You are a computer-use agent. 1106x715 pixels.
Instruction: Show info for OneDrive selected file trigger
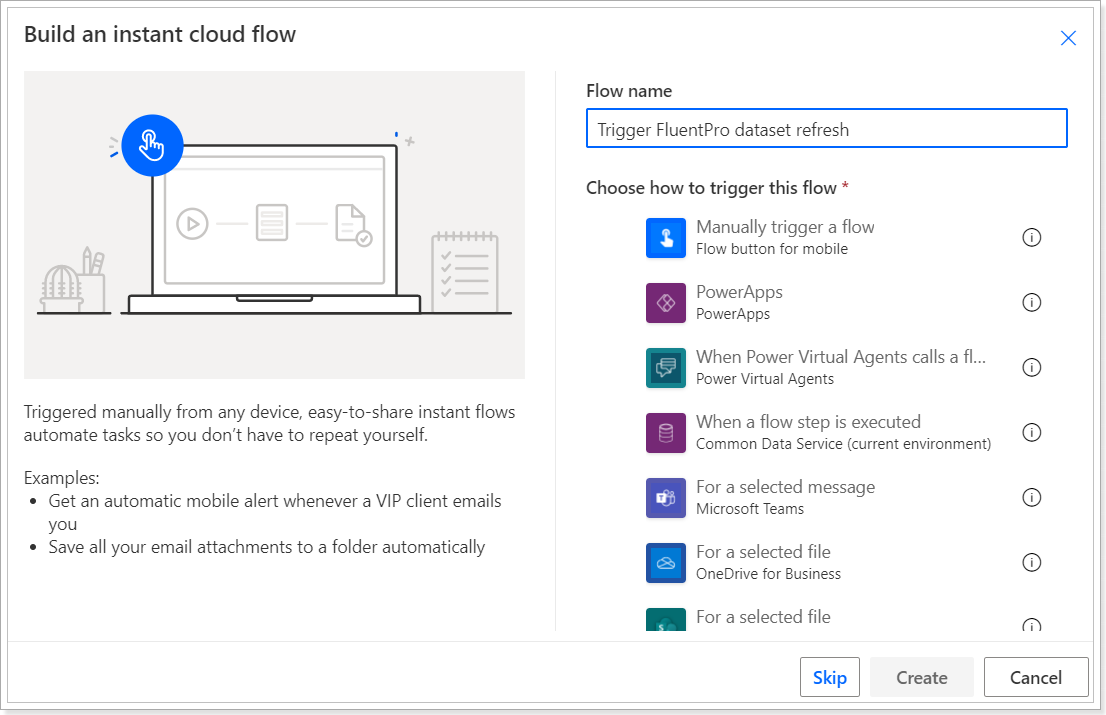[1031, 562]
